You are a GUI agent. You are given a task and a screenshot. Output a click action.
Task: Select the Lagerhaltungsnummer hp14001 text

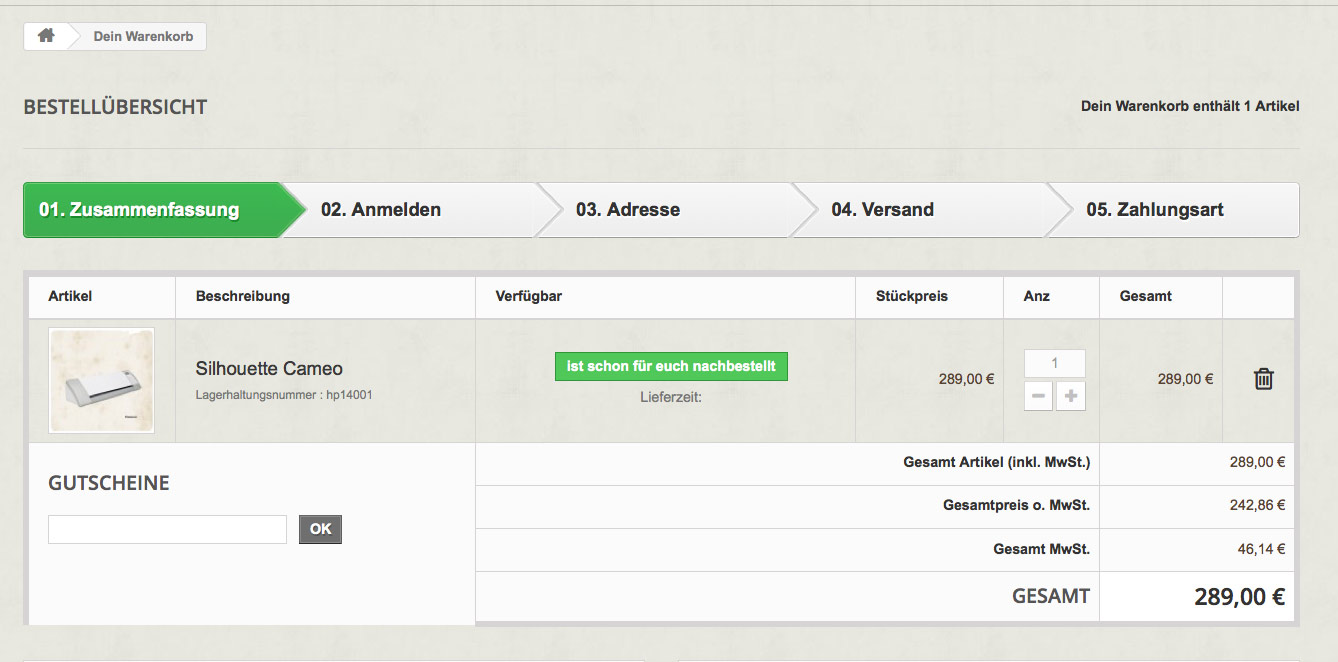point(284,395)
